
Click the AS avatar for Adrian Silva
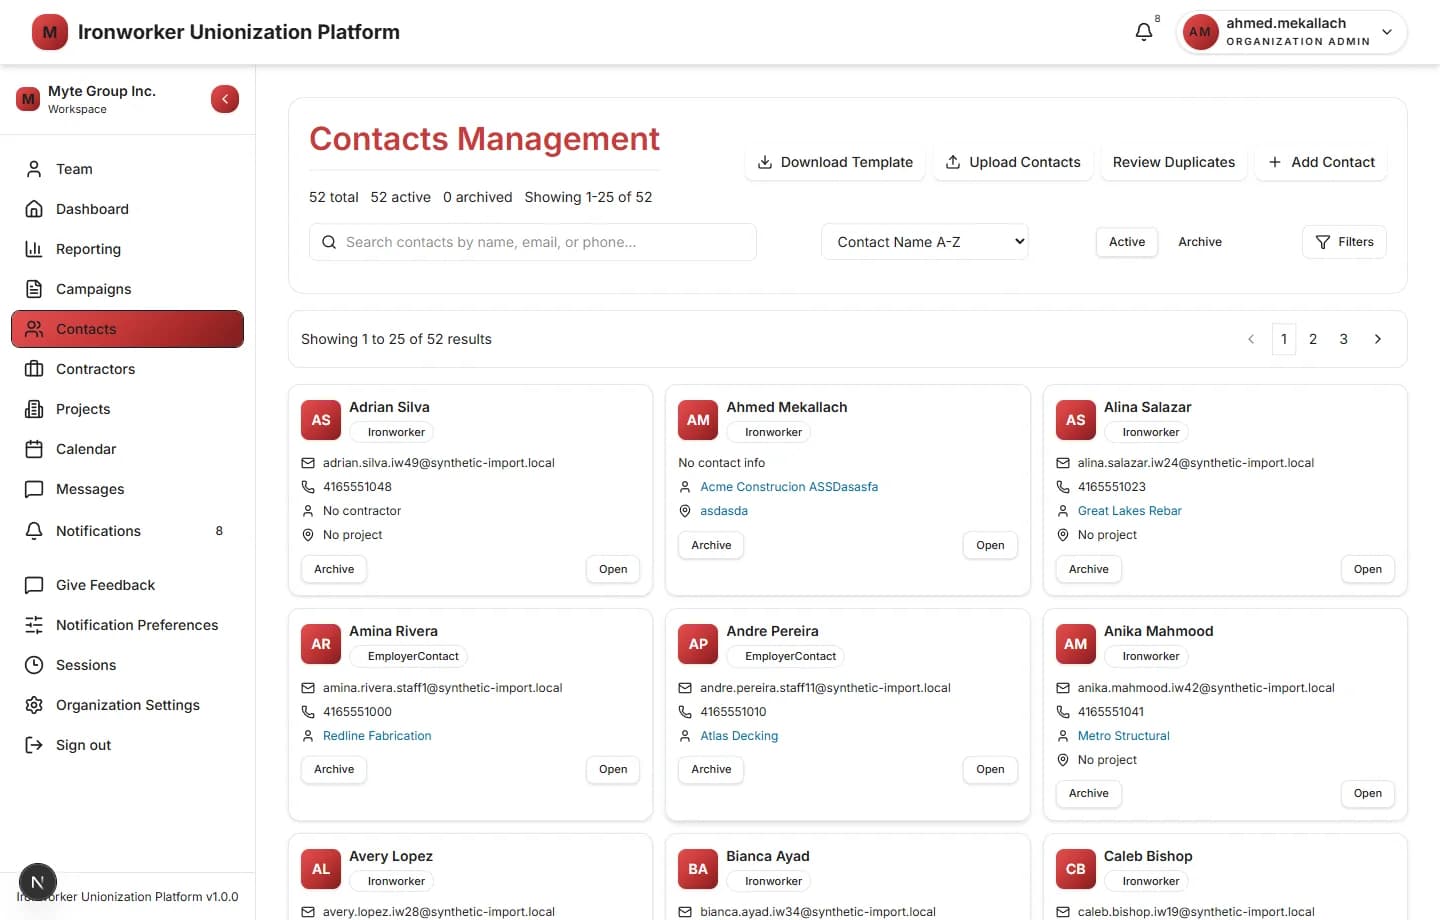[x=321, y=420]
